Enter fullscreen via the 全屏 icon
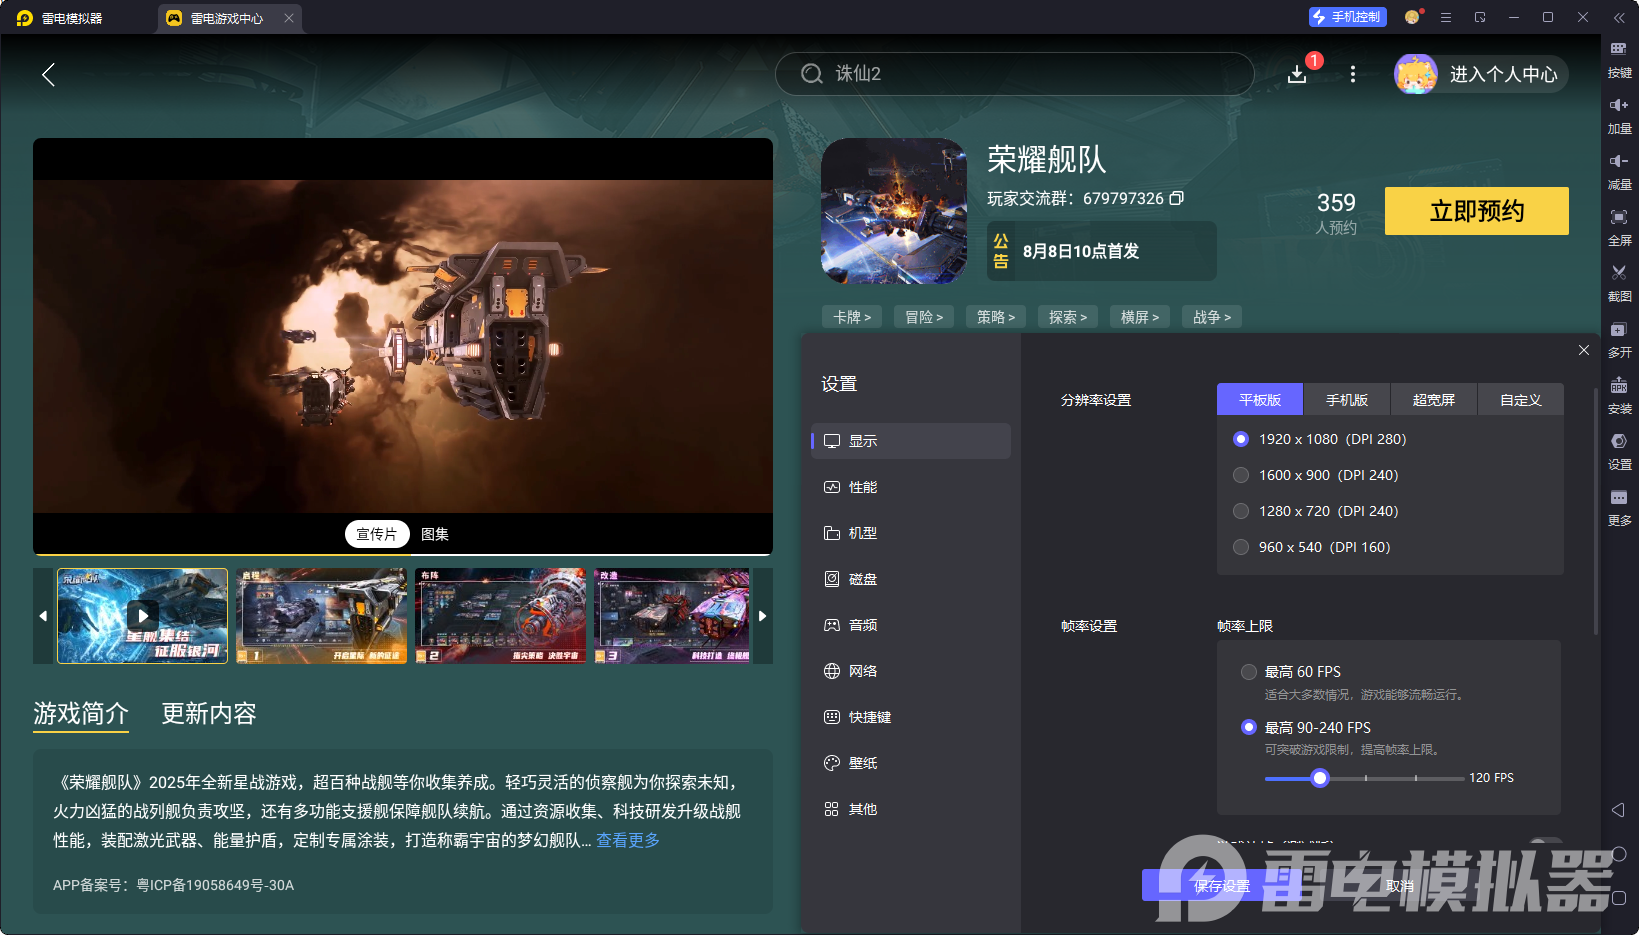 (x=1620, y=227)
